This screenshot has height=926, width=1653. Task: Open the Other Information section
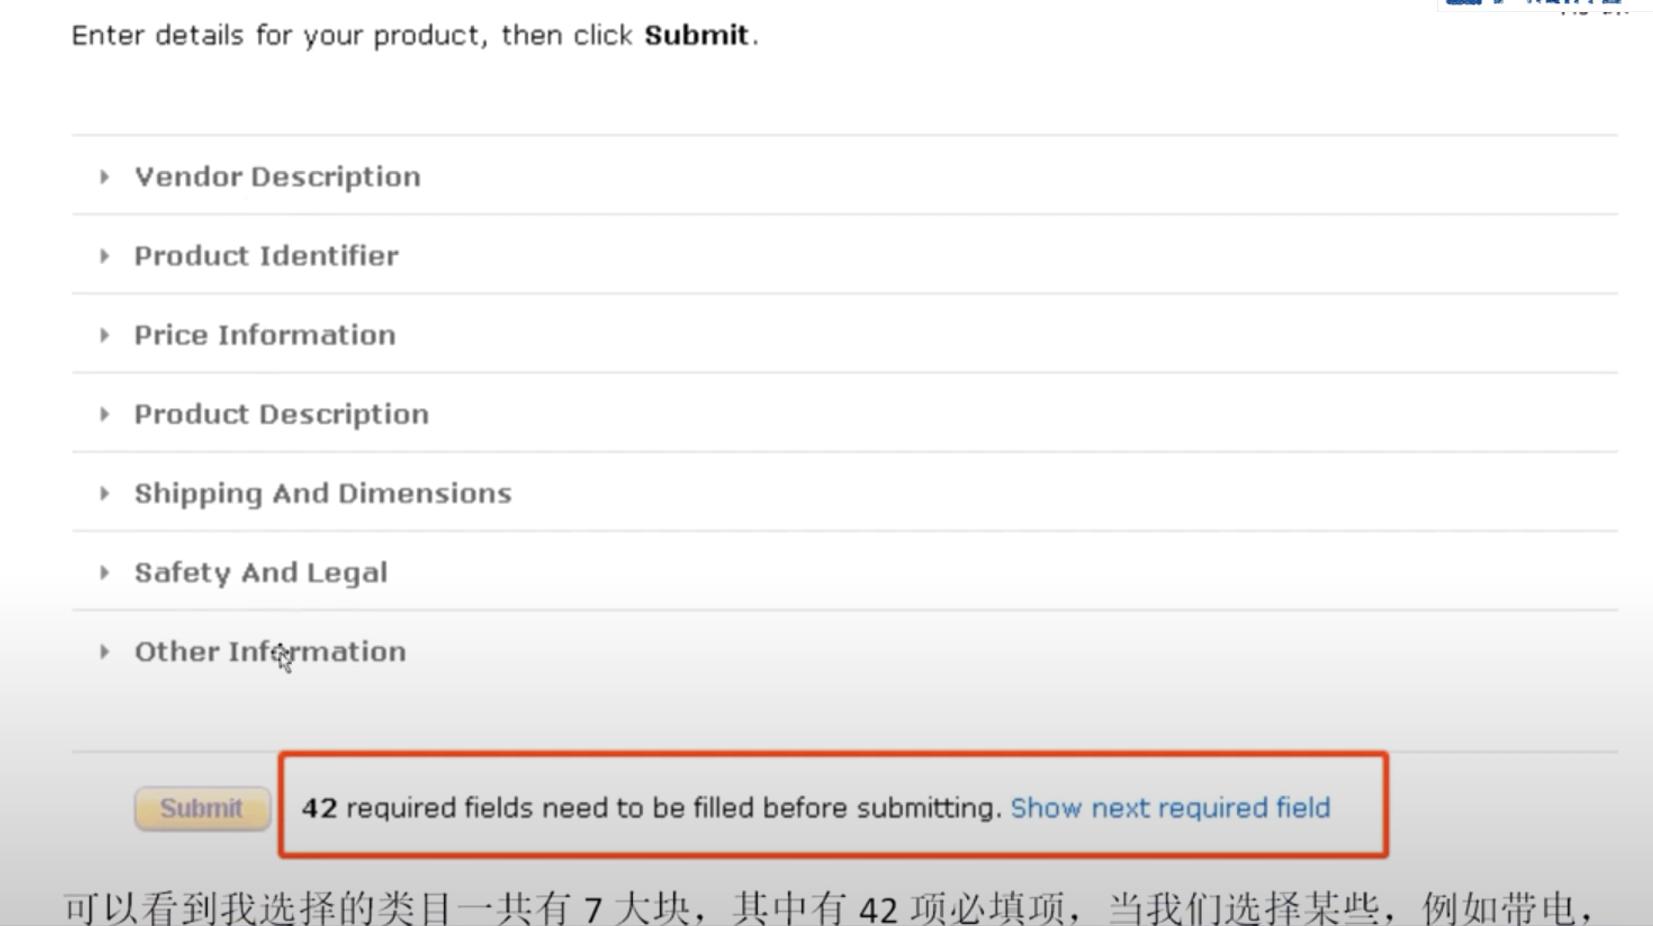coord(270,651)
